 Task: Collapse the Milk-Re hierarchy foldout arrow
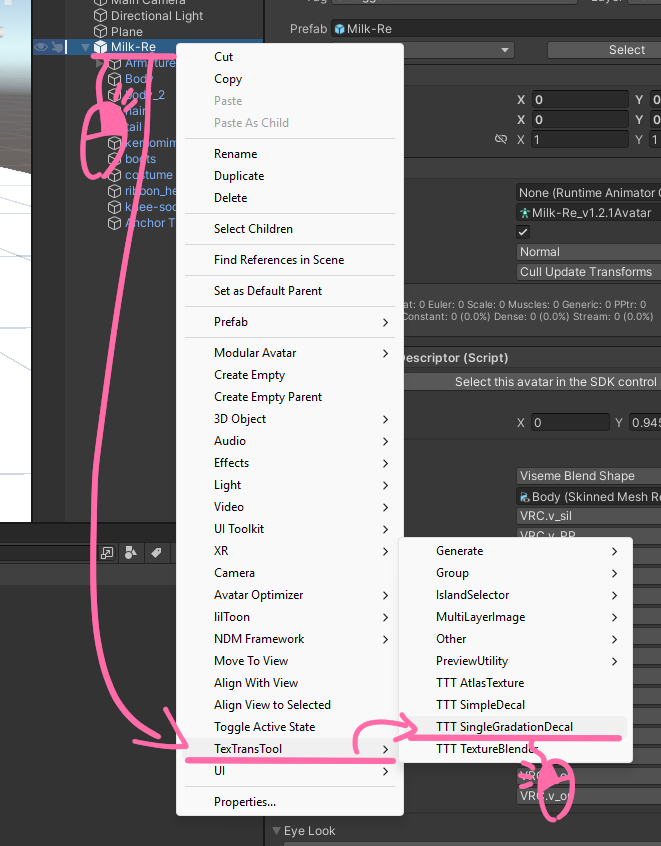(x=84, y=47)
